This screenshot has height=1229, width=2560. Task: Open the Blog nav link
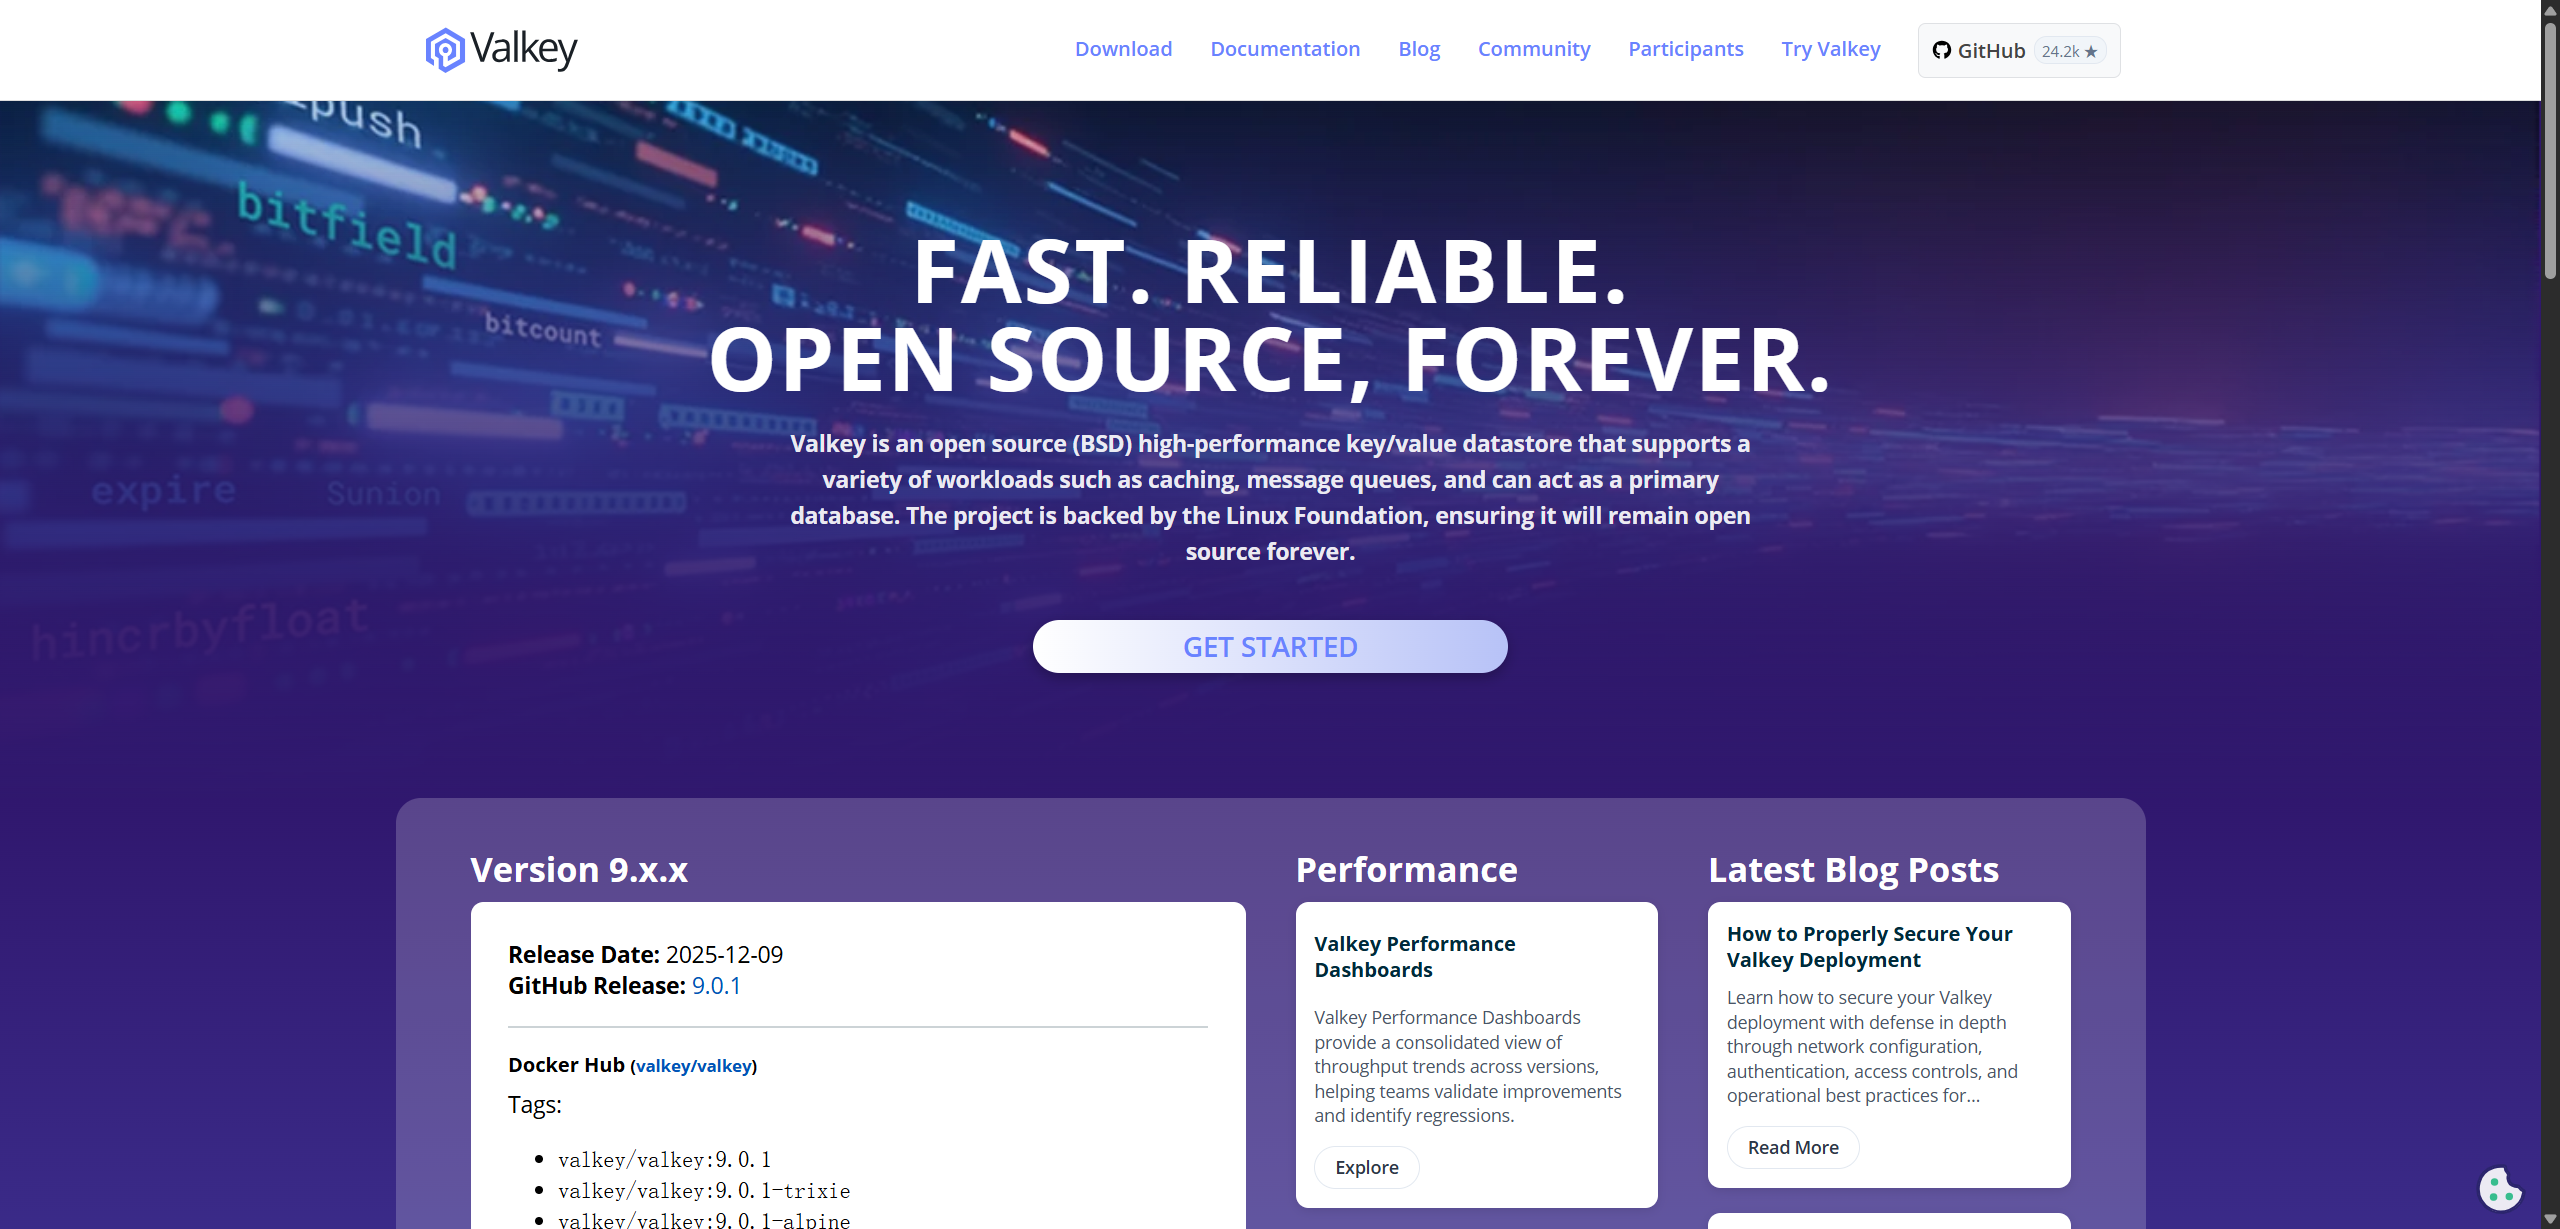click(1419, 49)
